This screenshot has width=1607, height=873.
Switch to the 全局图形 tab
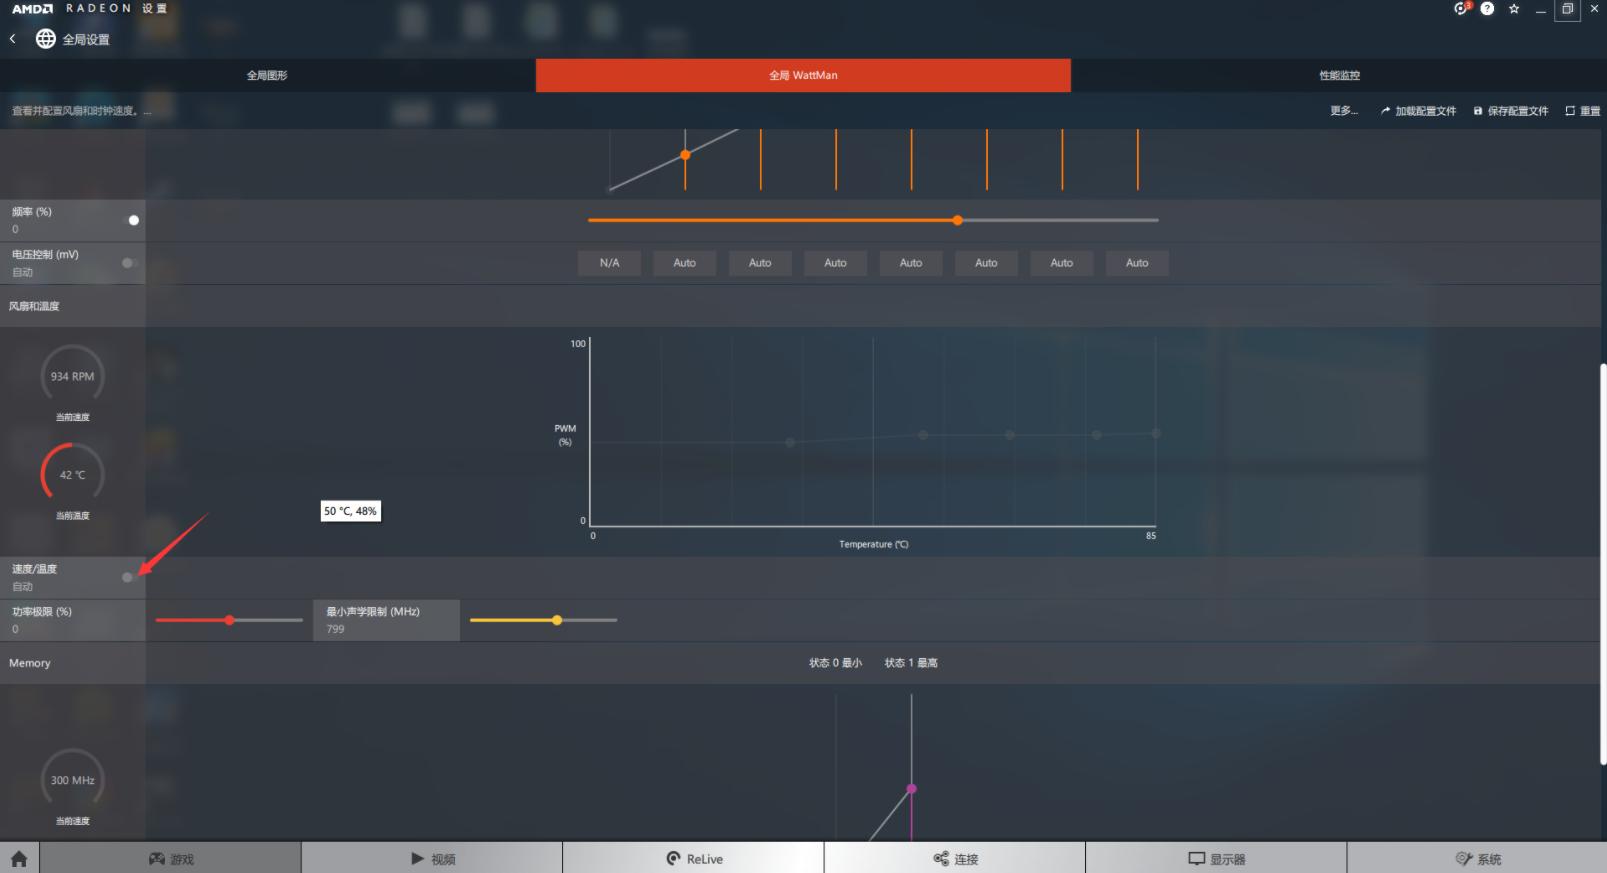[x=267, y=75]
